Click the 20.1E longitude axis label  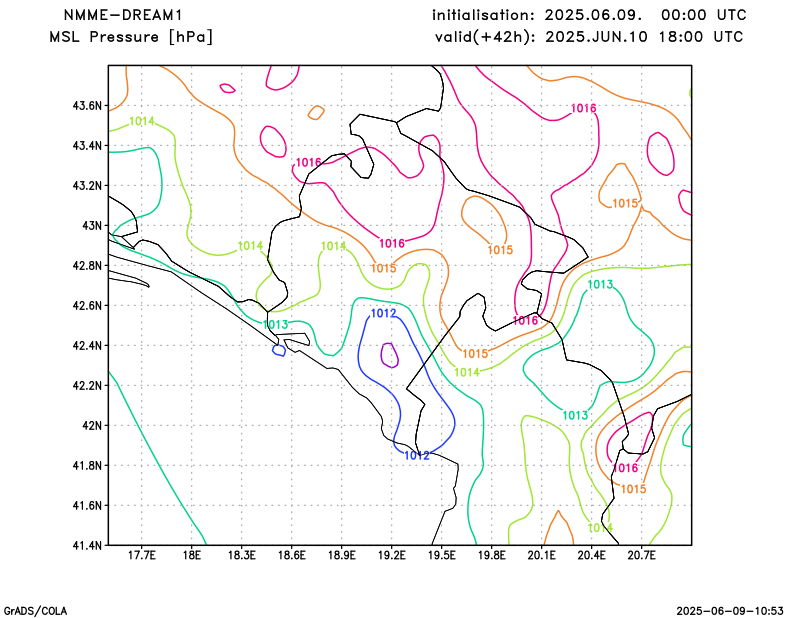point(542,555)
